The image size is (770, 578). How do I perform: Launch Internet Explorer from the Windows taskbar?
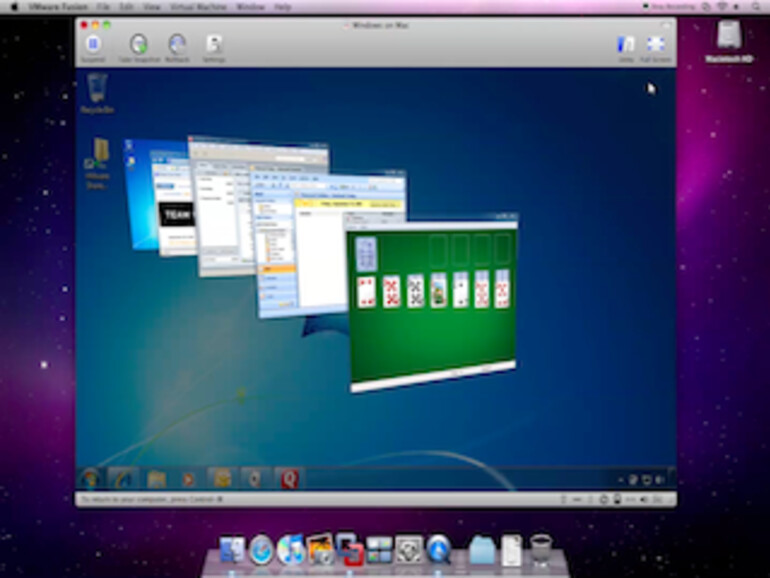click(123, 479)
